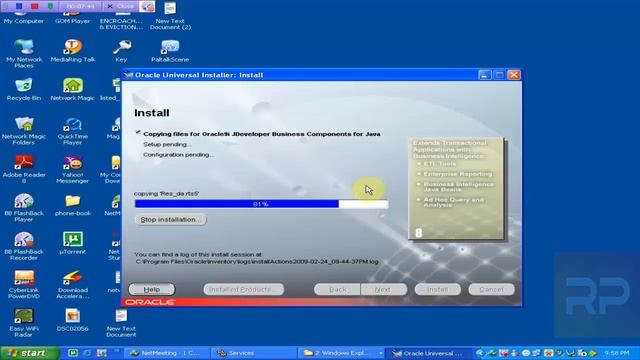Click the µTorrent quick launch taskbar icon

[73, 353]
